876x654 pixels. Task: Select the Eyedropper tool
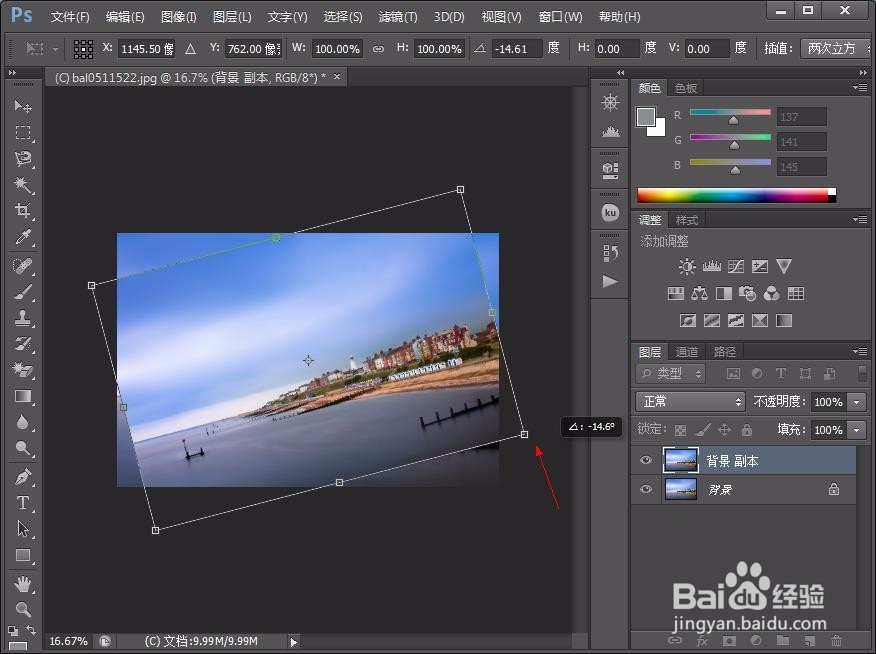(x=23, y=237)
